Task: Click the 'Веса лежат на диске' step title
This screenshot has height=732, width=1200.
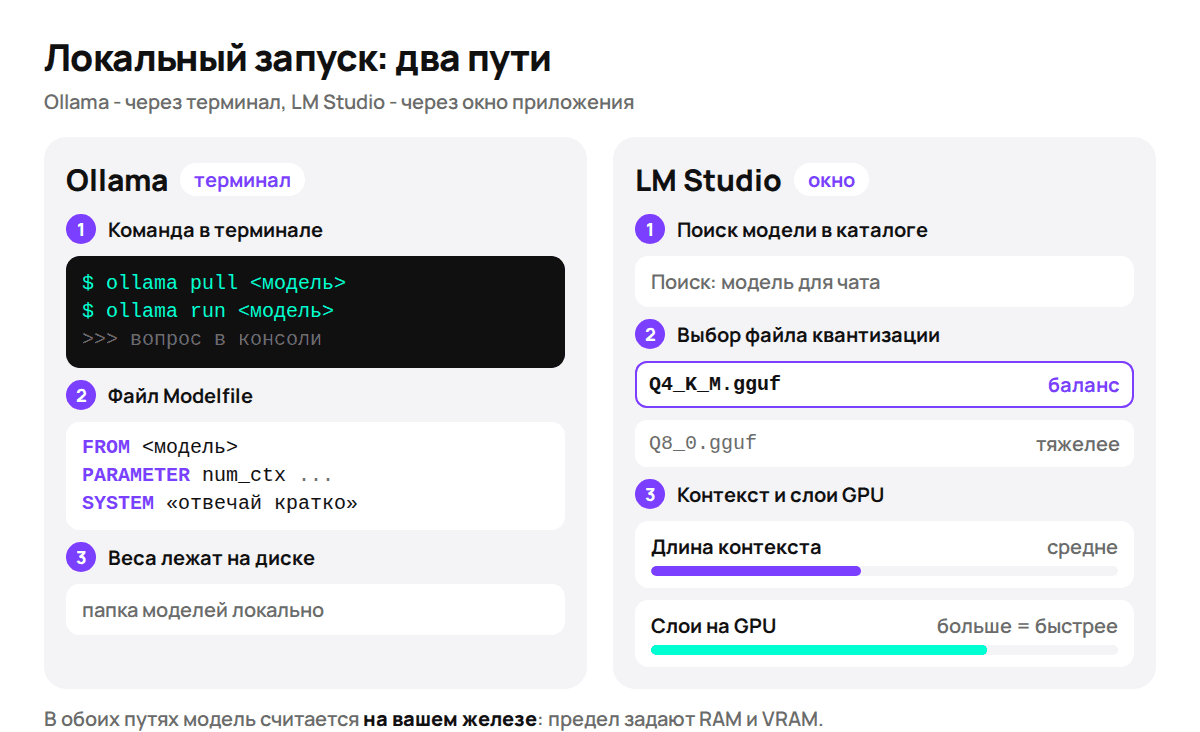Action: (x=211, y=558)
